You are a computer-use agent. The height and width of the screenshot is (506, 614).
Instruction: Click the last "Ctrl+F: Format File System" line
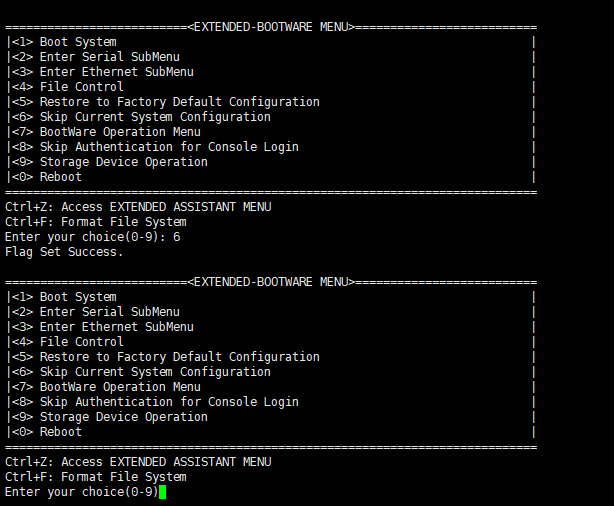[95, 477]
